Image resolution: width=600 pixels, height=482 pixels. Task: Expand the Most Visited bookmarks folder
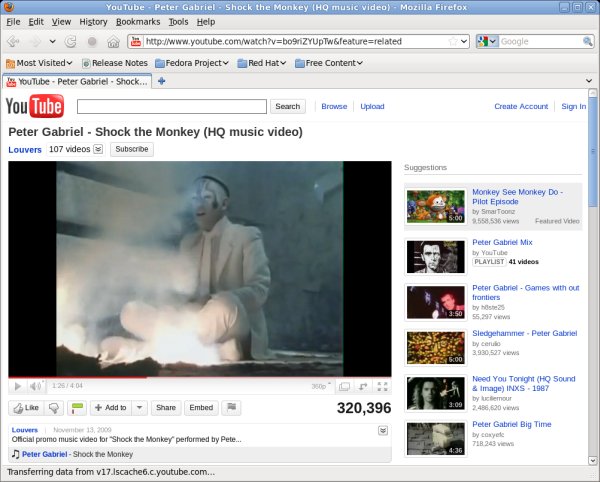39,63
